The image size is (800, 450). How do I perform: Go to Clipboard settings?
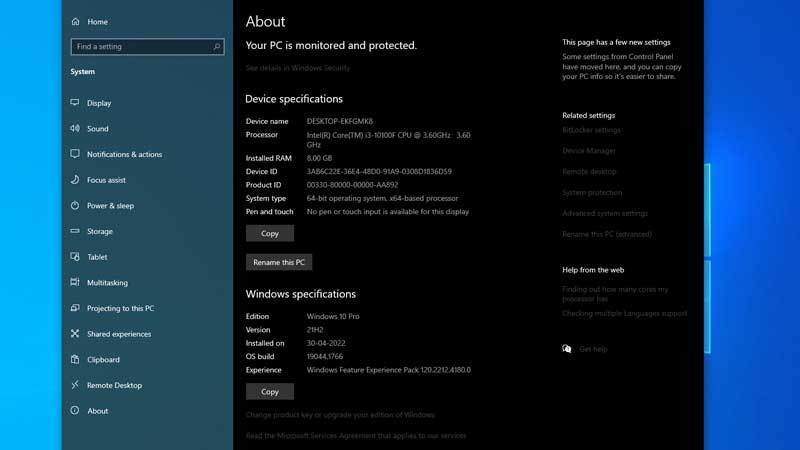(x=103, y=360)
